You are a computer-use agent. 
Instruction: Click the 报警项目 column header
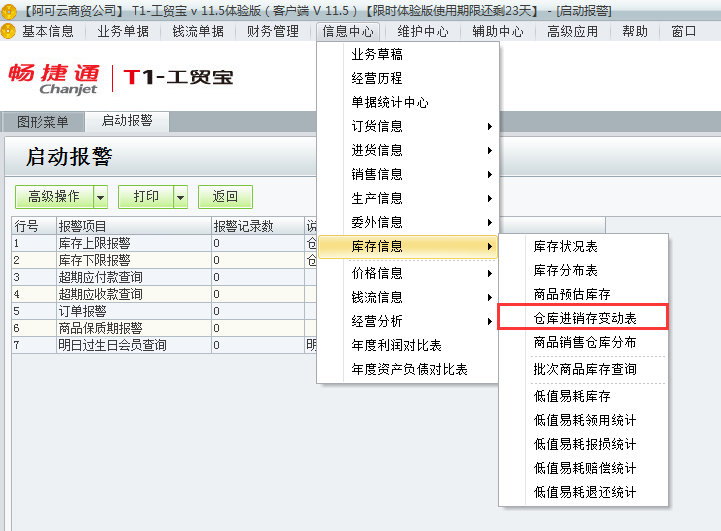click(134, 226)
